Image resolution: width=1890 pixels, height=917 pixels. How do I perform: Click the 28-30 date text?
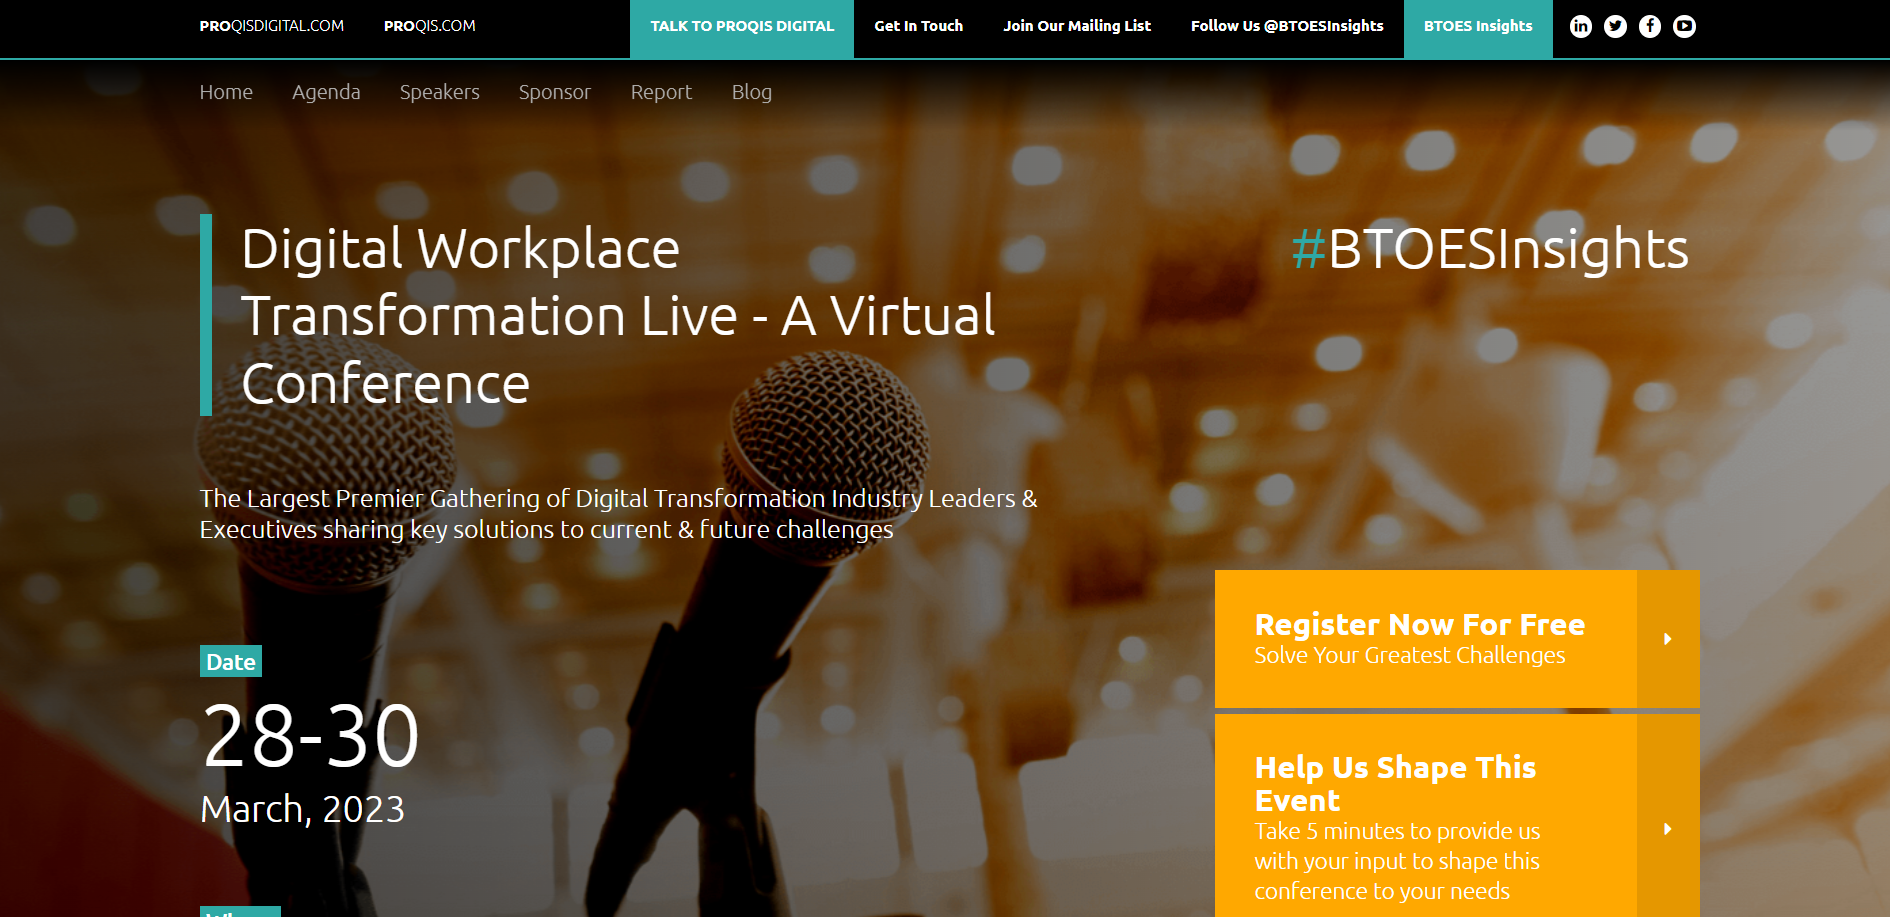coord(311,737)
